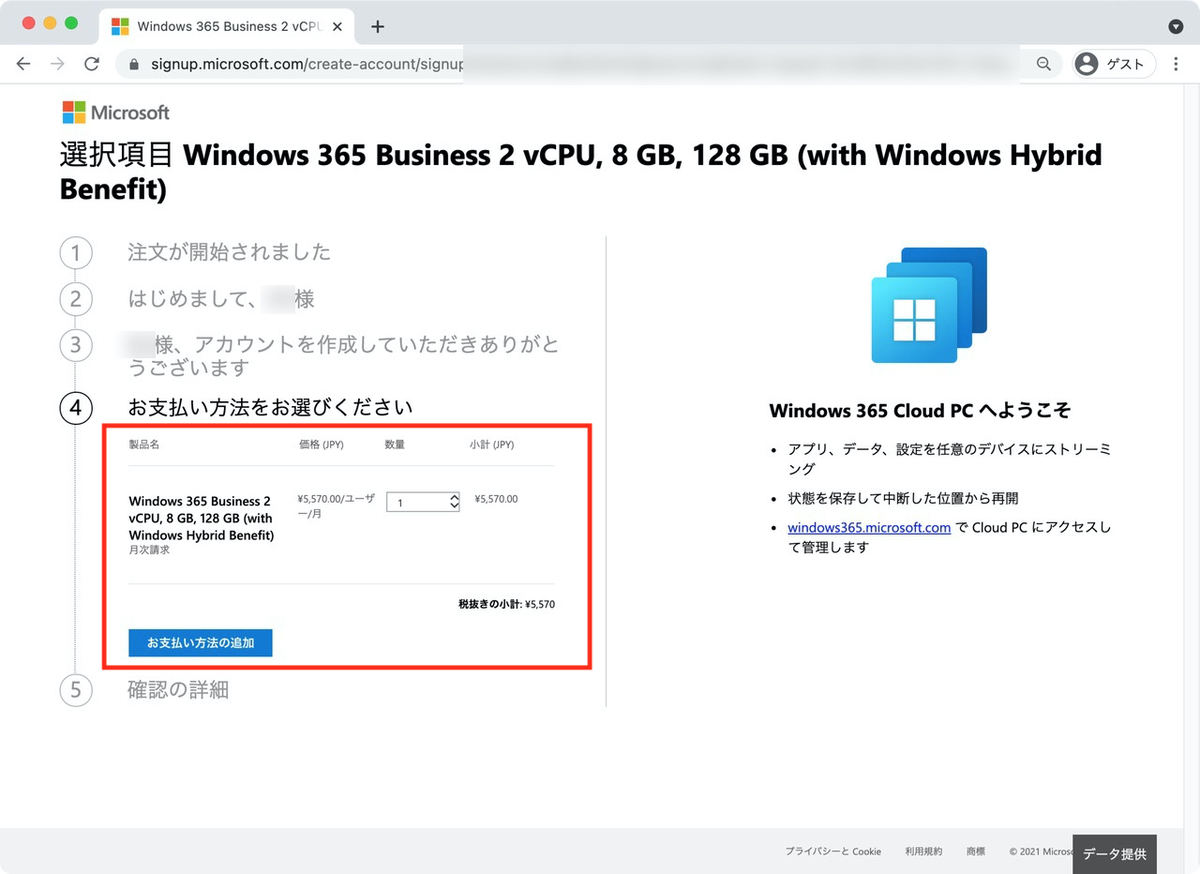
Task: Click the step 3 account created heading
Action: [x=344, y=356]
